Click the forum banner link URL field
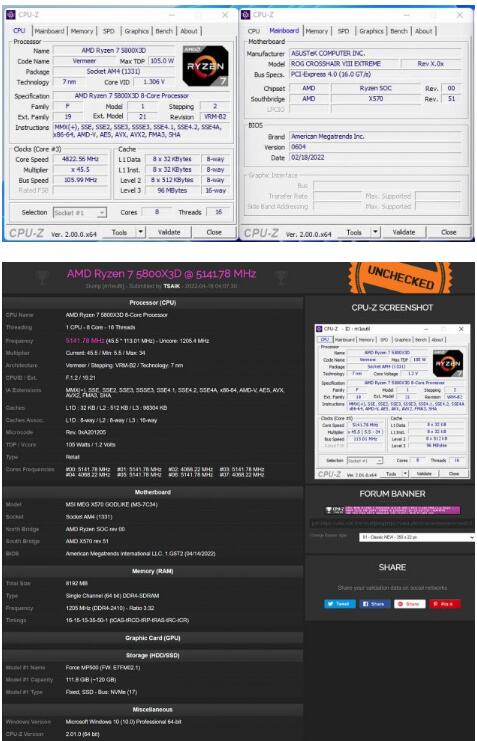 (391, 524)
